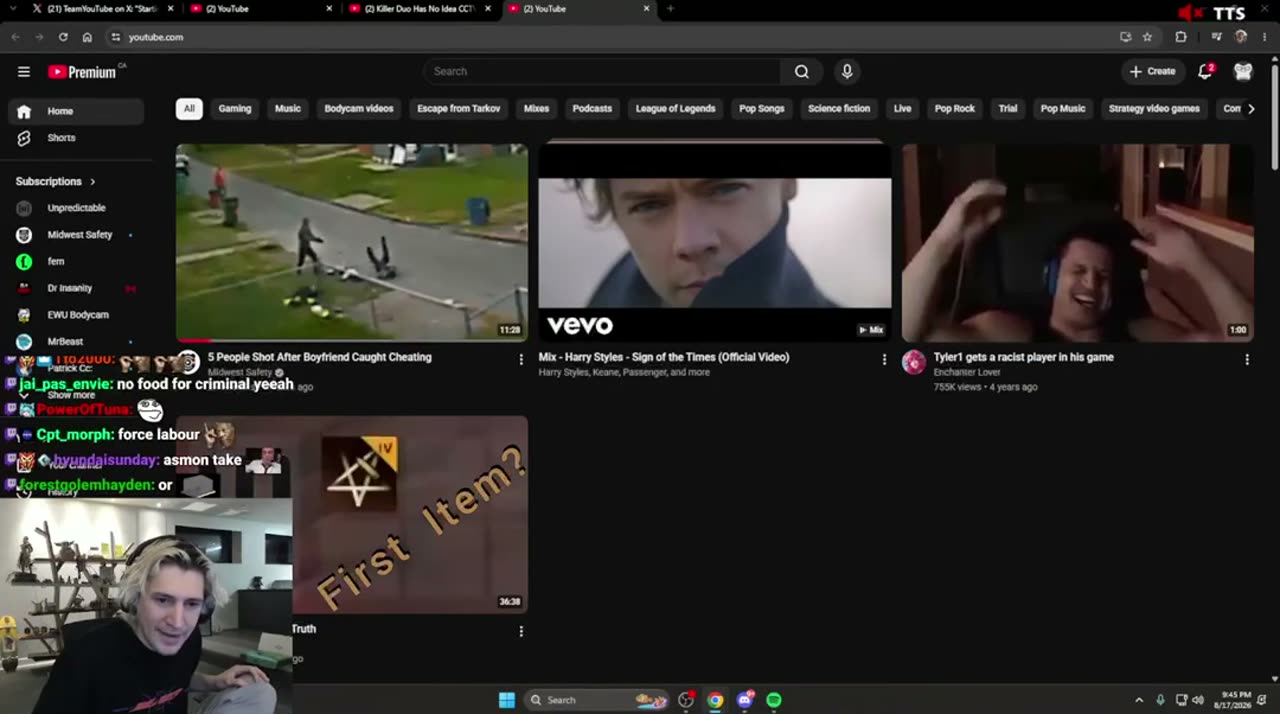Open Chrome extensions puzzle icon

click(1181, 37)
